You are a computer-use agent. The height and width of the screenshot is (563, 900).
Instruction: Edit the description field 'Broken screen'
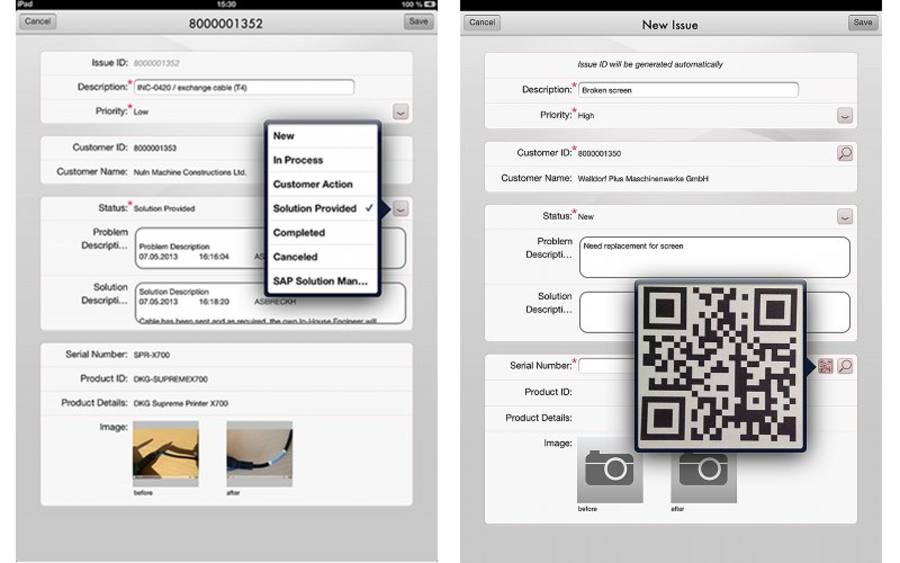(688, 90)
